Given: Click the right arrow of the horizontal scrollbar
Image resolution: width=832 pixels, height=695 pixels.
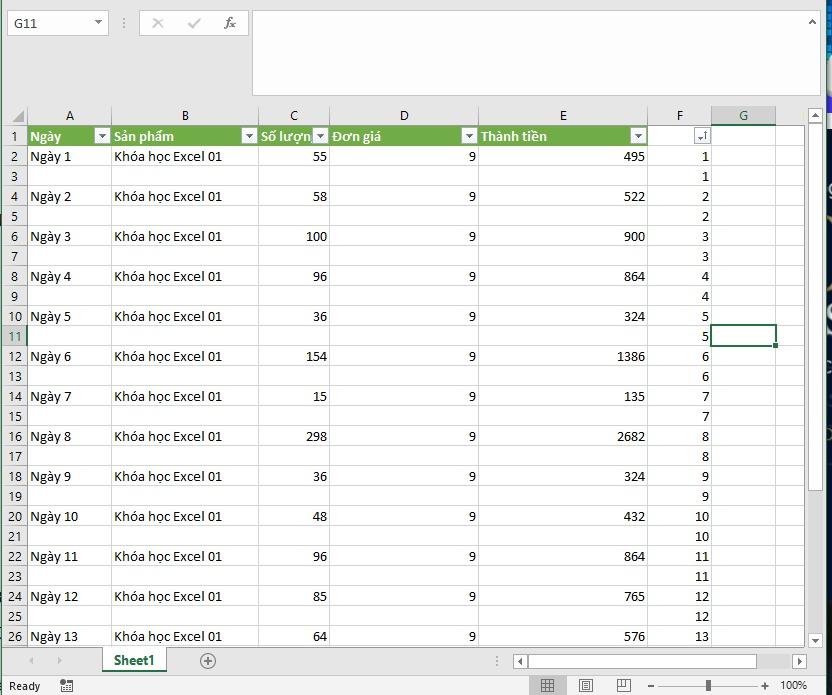Looking at the screenshot, I should coord(797,661).
